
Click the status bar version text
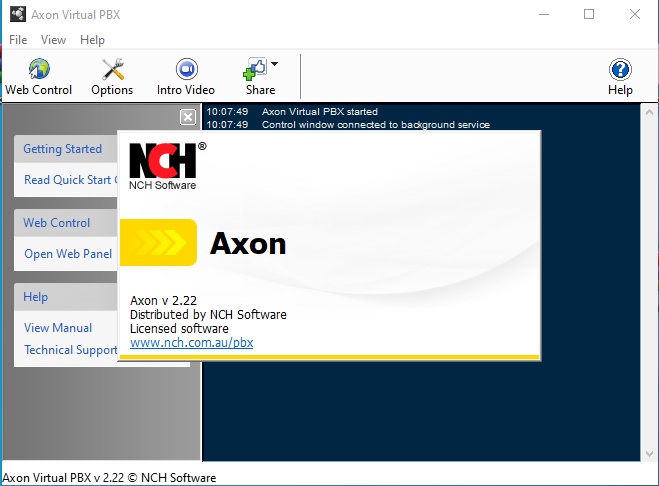coord(109,478)
